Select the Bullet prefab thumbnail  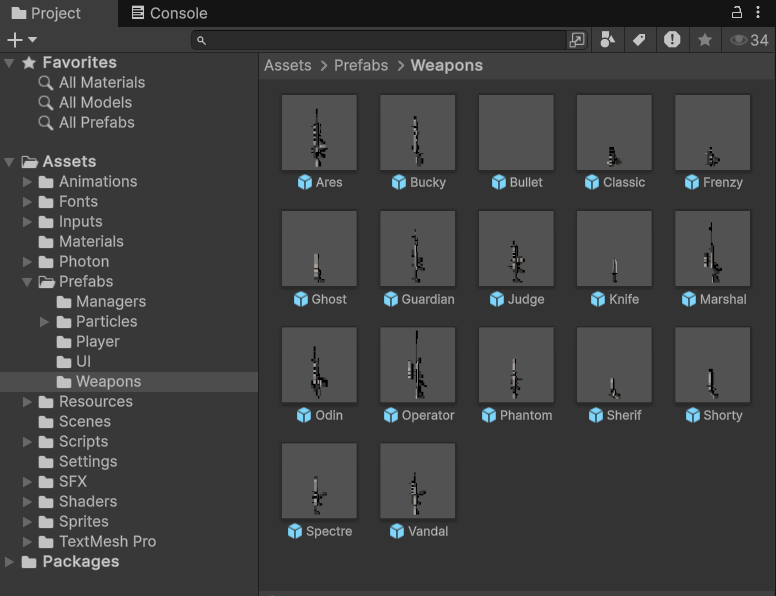[x=516, y=132]
